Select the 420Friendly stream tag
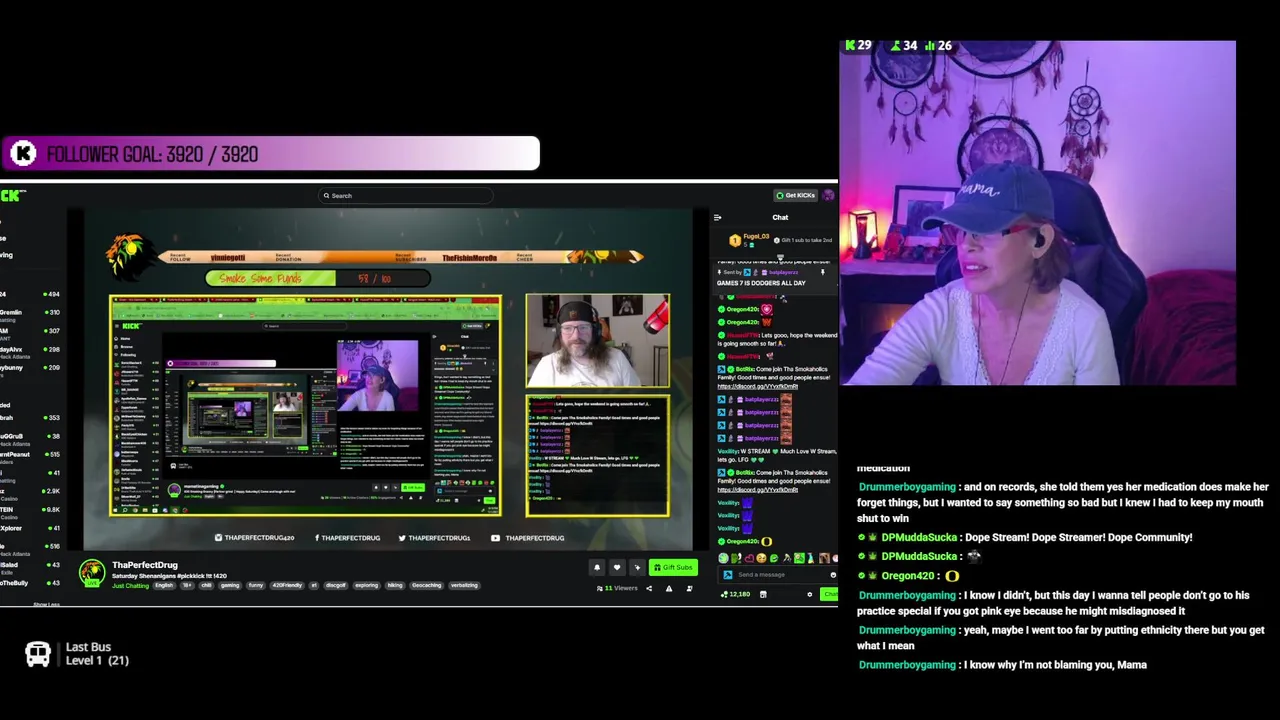The image size is (1280, 720). point(287,585)
